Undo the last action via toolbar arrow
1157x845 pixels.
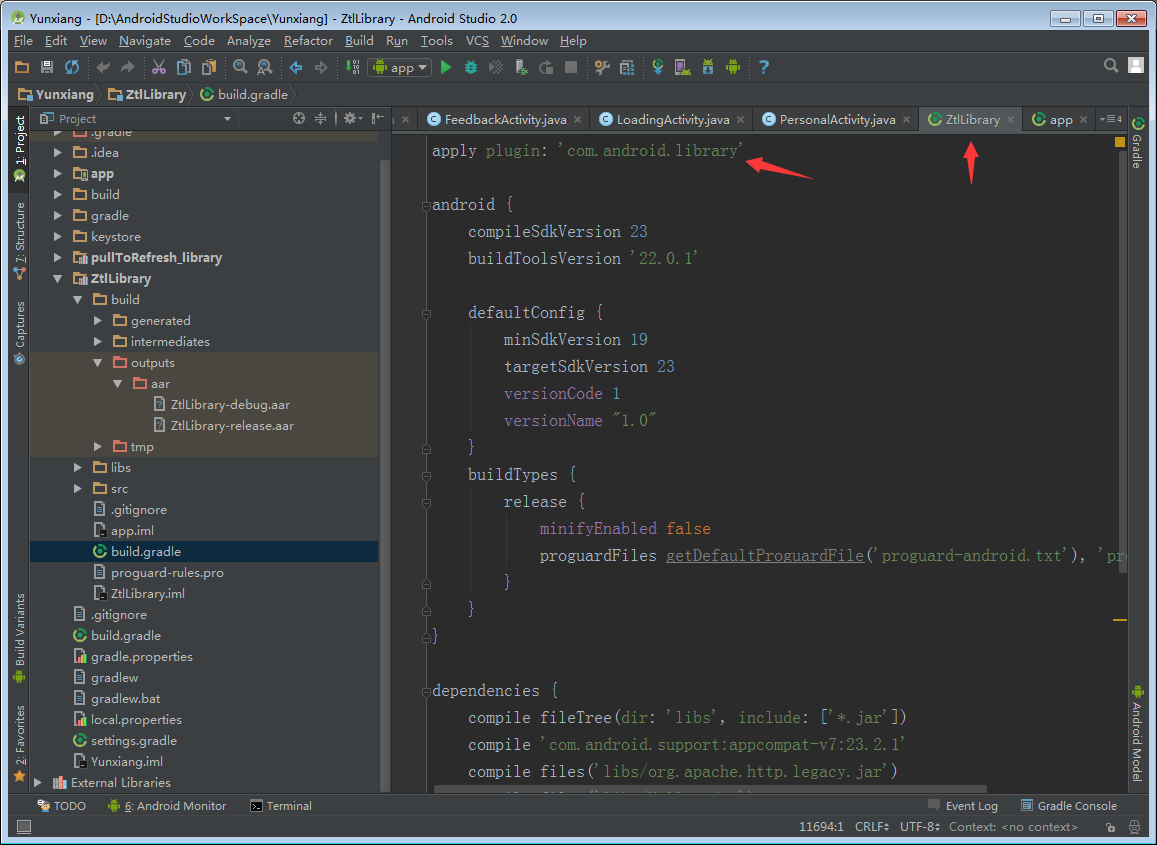(x=103, y=67)
